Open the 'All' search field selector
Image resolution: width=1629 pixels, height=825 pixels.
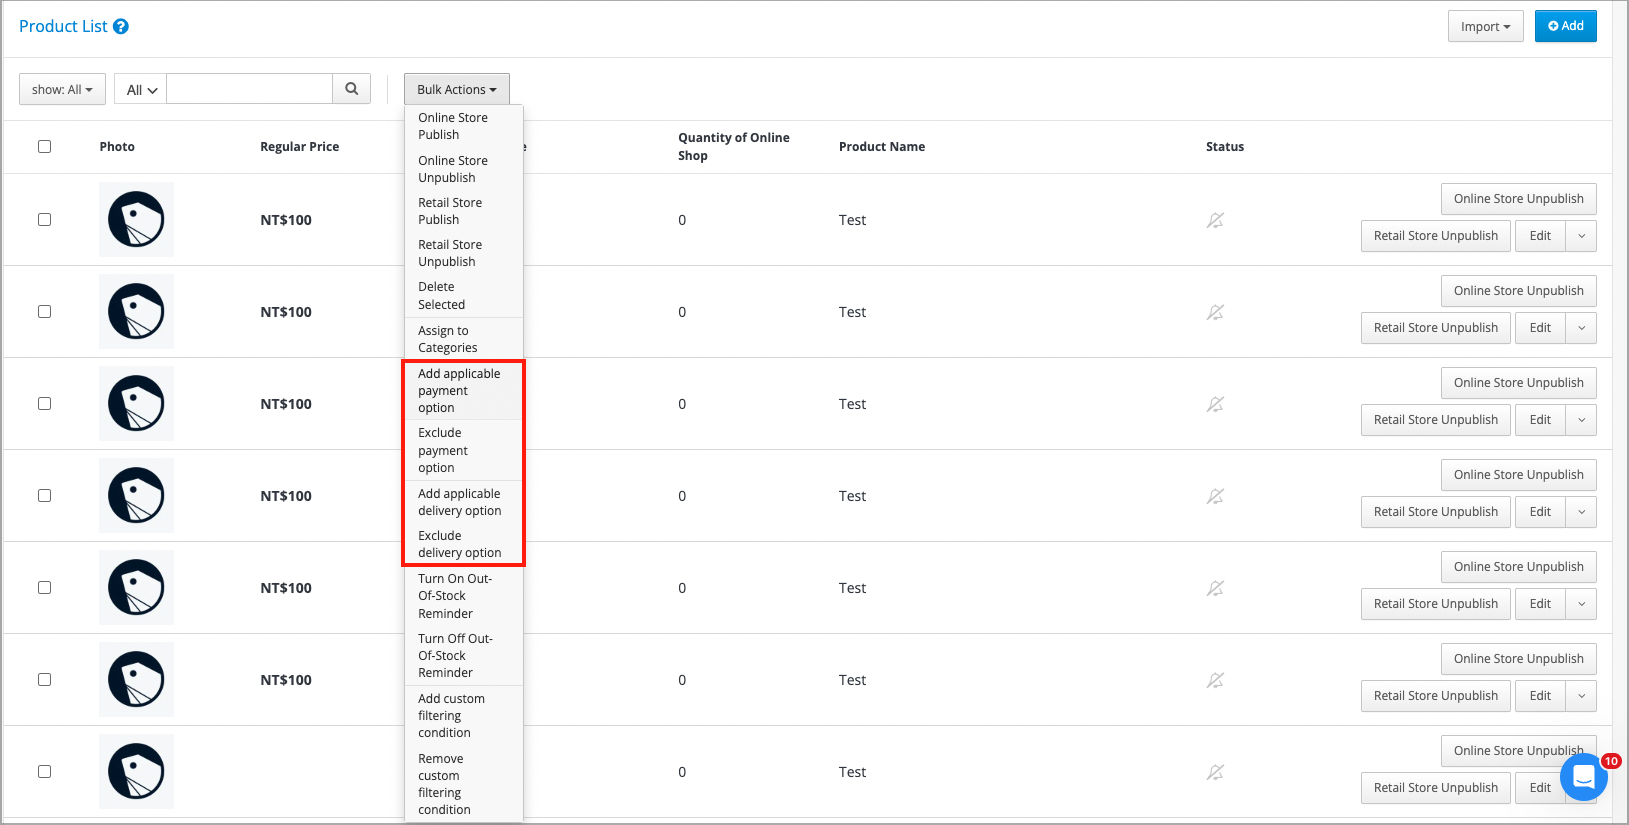point(141,89)
